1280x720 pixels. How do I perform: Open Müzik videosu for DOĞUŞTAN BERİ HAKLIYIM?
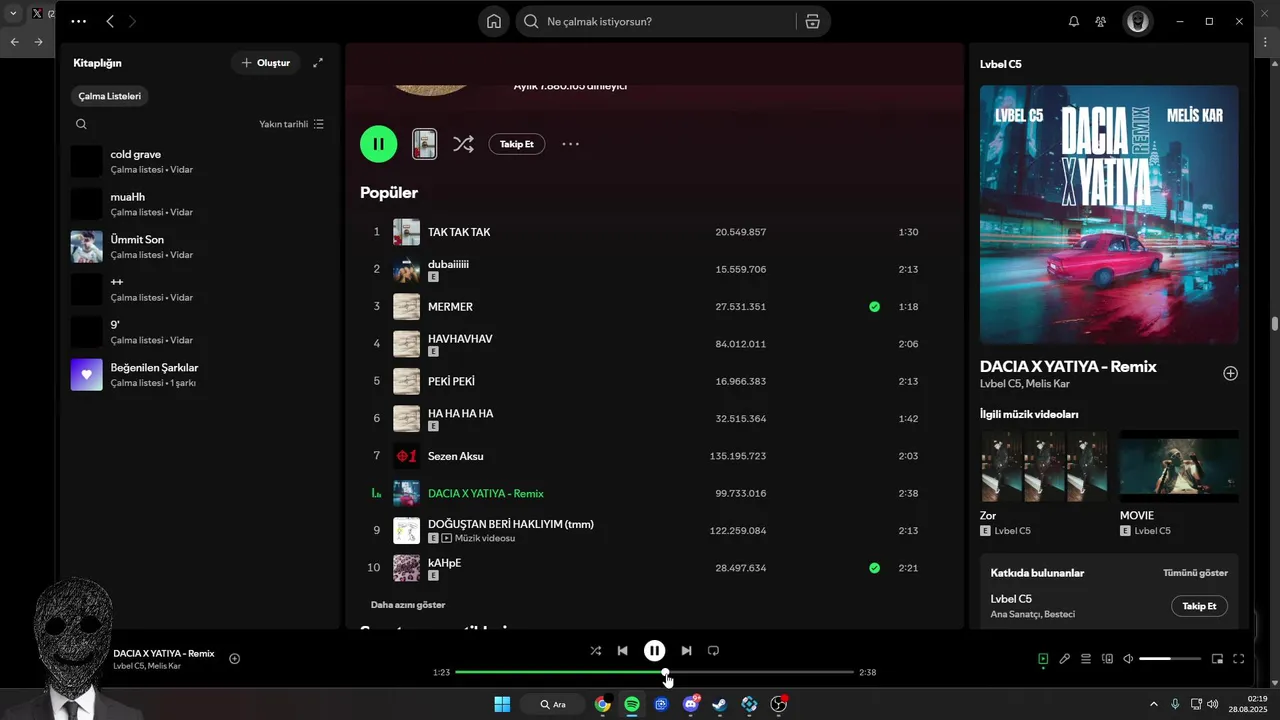tap(479, 538)
